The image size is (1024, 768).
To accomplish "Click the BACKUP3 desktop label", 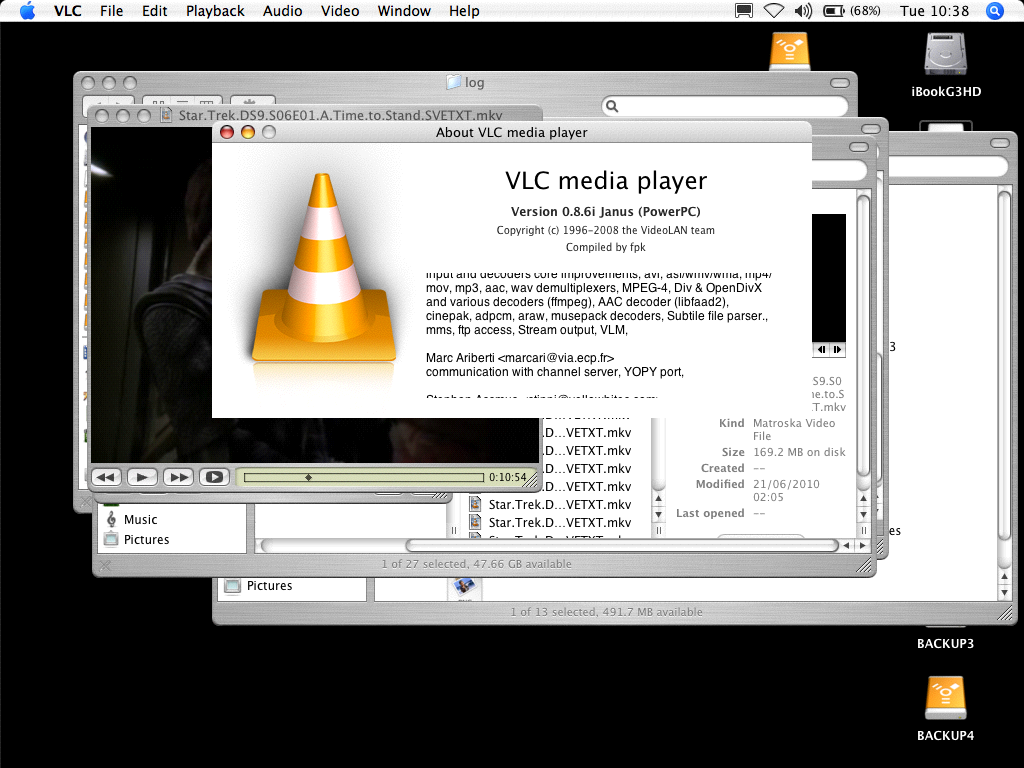I will (945, 643).
